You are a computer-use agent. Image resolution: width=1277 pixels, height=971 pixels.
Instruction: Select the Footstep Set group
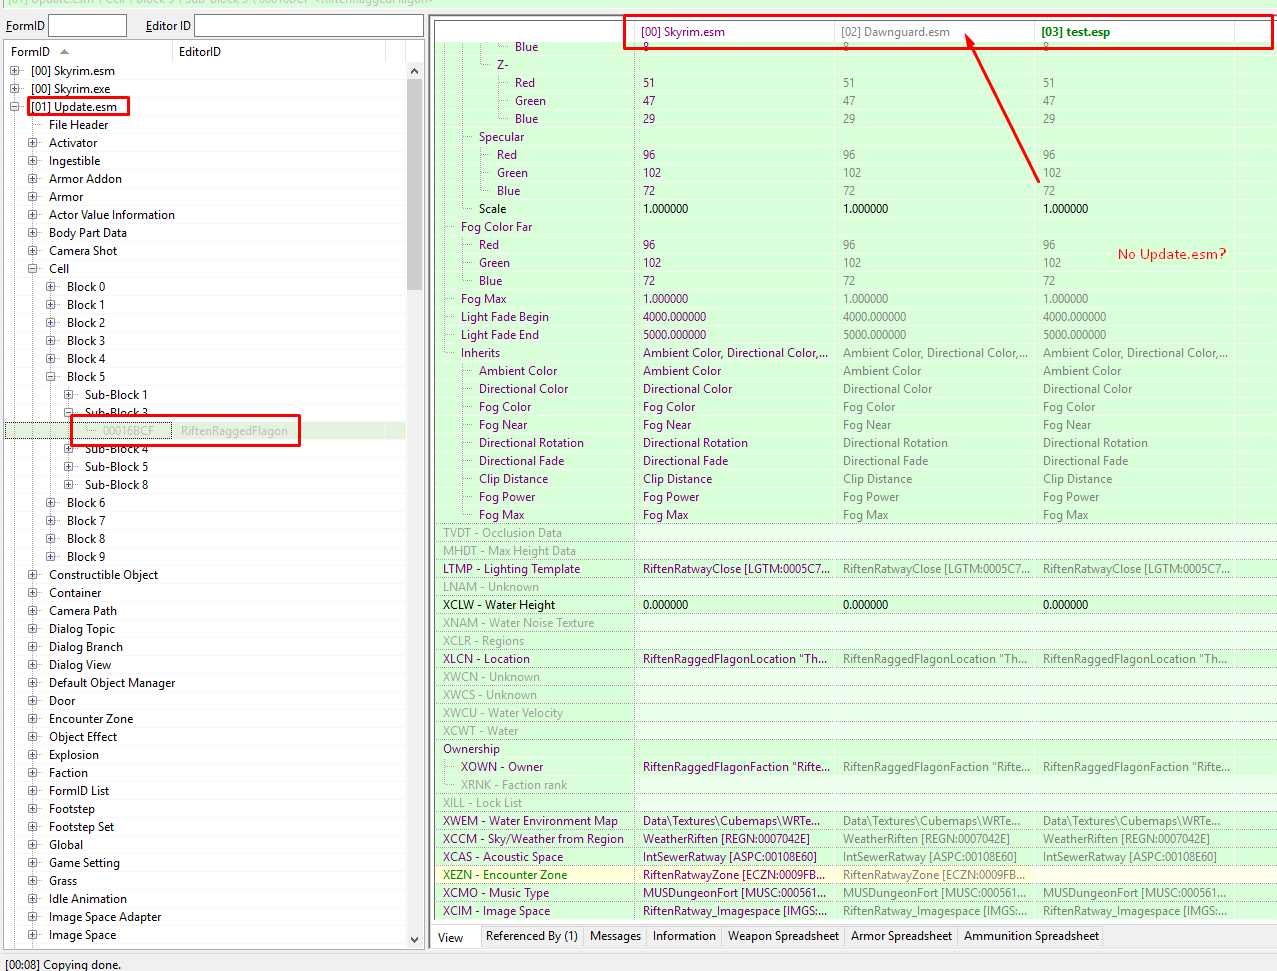81,827
